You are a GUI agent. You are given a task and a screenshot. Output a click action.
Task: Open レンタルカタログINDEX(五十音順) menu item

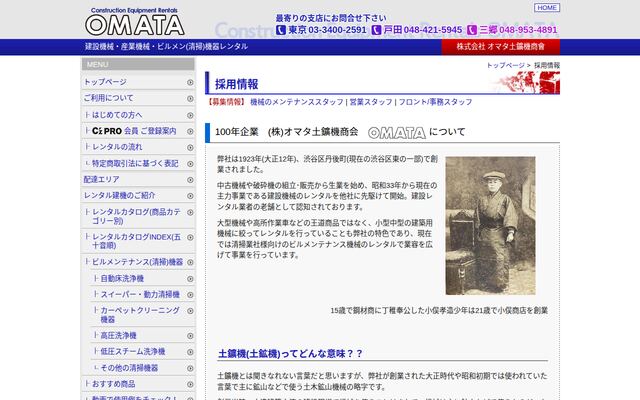pos(136,241)
